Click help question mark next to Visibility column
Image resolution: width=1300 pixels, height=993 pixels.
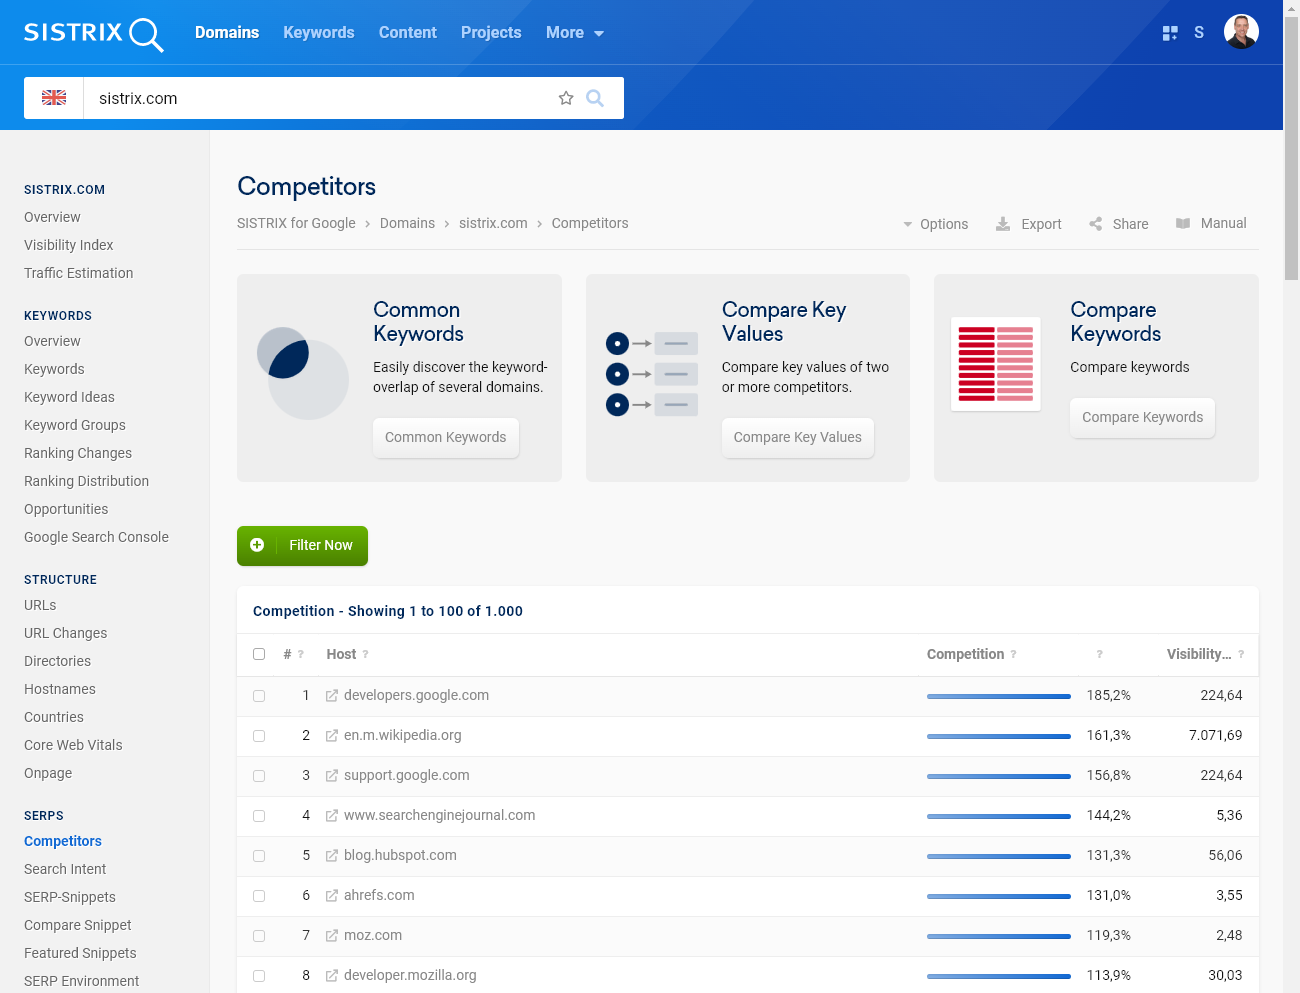tap(1241, 654)
